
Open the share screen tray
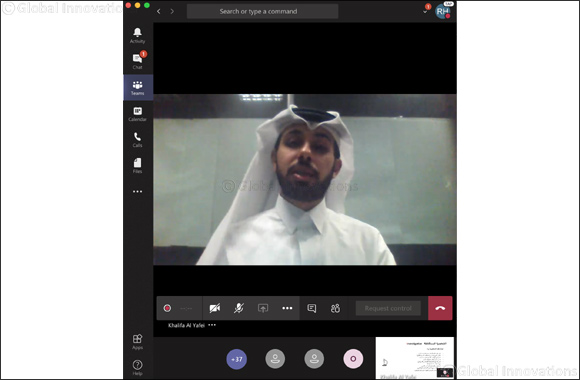[263, 308]
